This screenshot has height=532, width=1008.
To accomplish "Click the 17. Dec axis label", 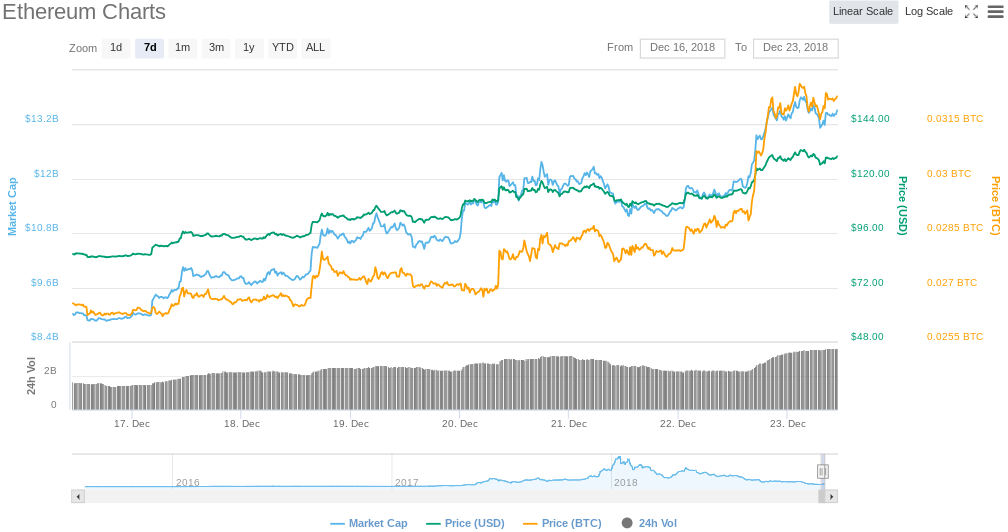I will point(132,424).
